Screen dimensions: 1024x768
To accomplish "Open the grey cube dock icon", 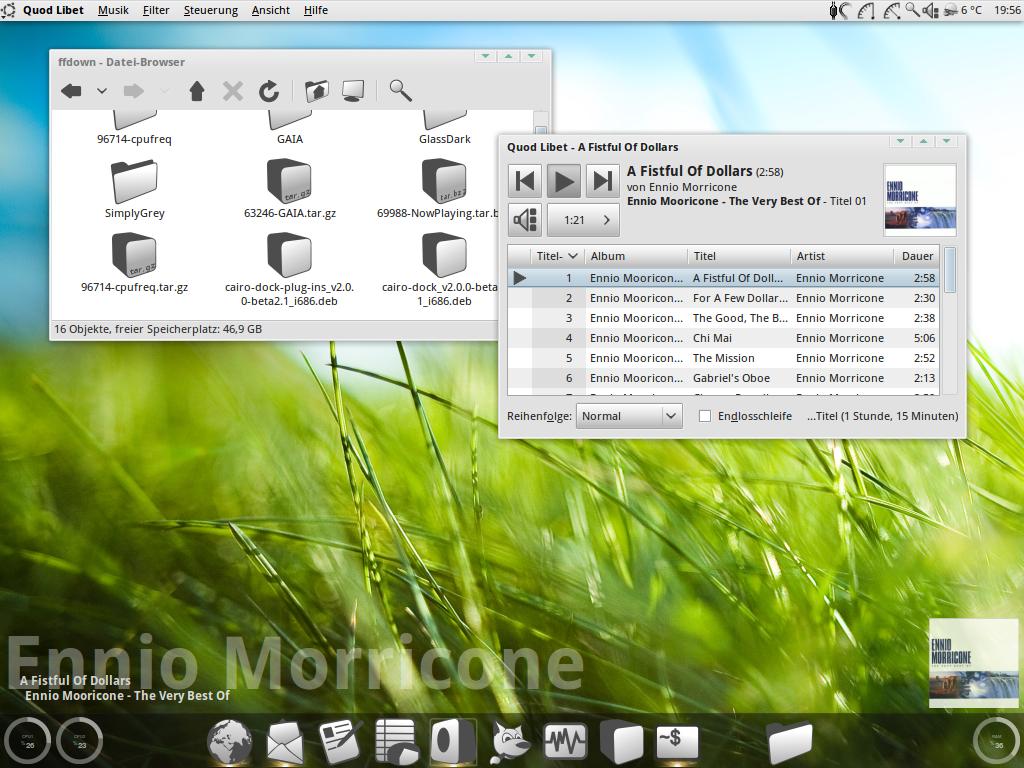I will (x=621, y=742).
